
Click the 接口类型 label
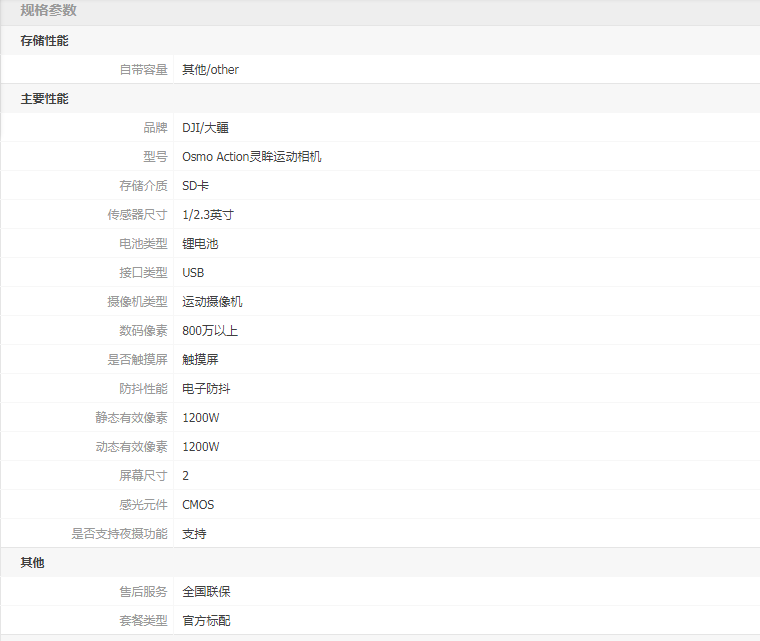point(143,273)
